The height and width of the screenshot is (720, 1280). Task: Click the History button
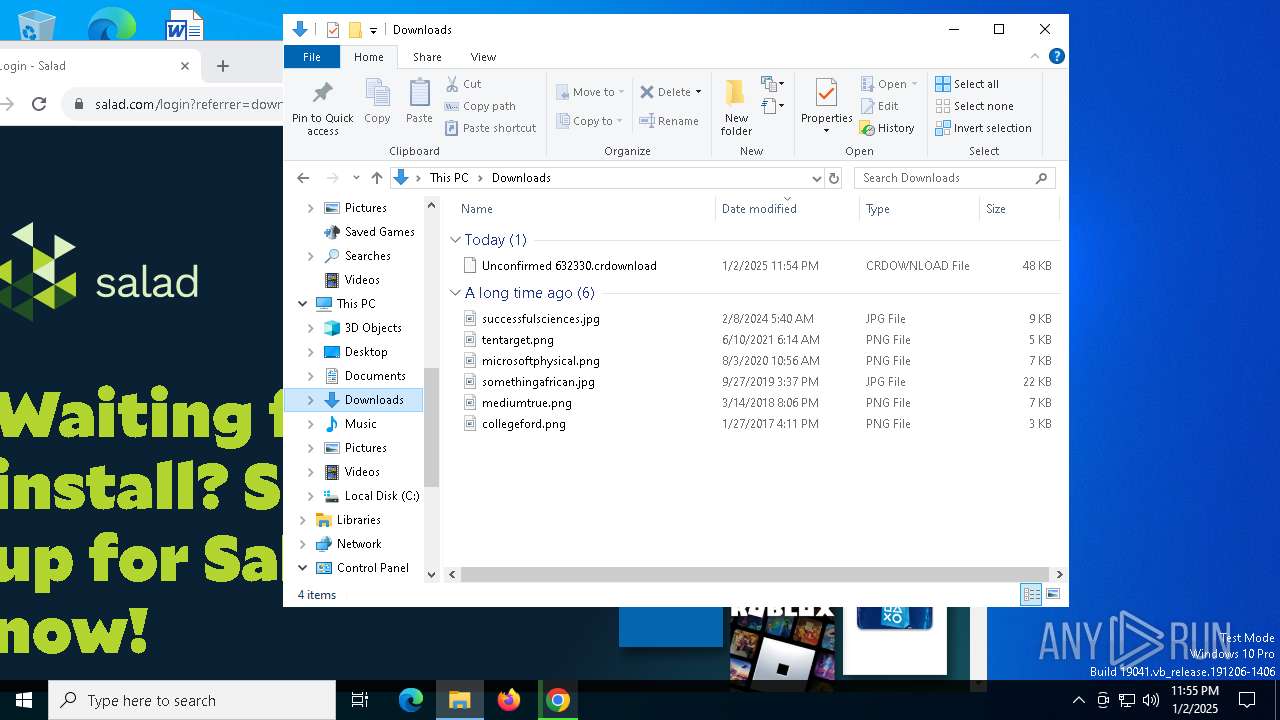(x=887, y=128)
